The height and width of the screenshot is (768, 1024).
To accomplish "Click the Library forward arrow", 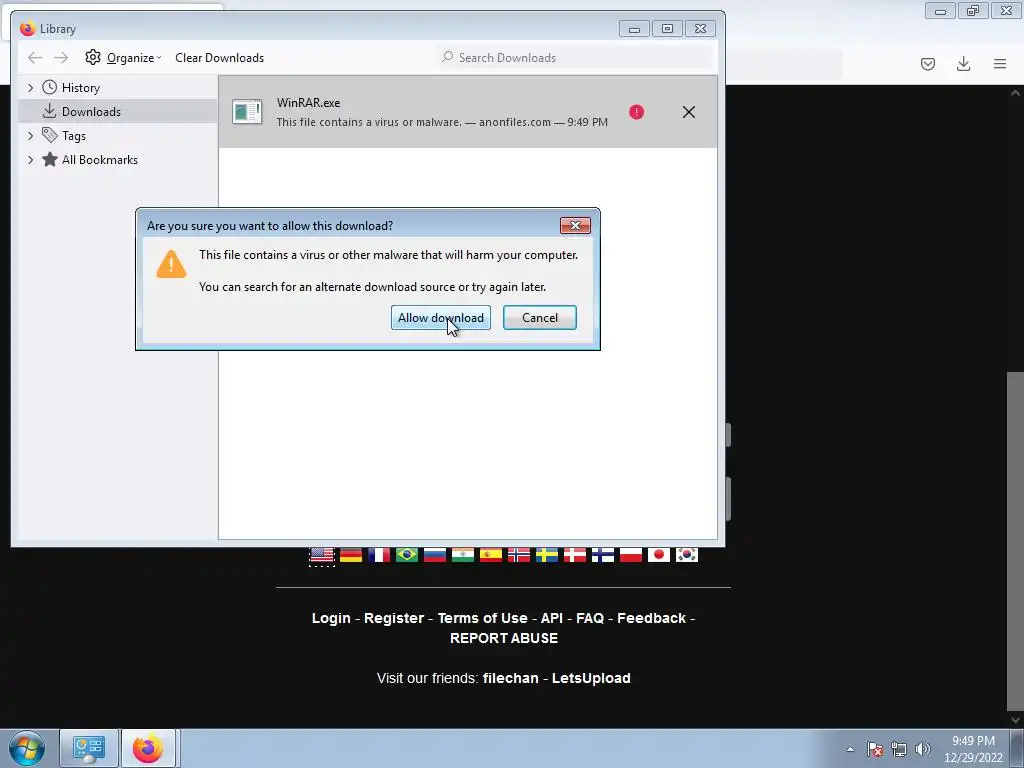I will pos(61,57).
